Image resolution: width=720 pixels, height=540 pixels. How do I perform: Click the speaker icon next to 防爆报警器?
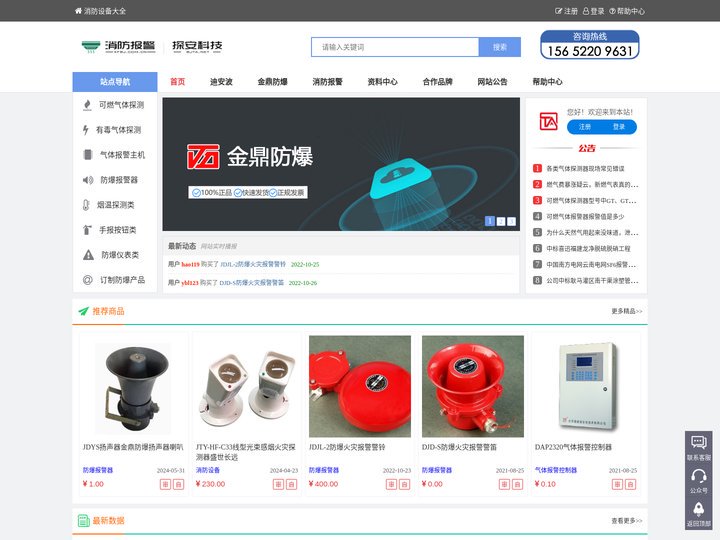pos(88,180)
